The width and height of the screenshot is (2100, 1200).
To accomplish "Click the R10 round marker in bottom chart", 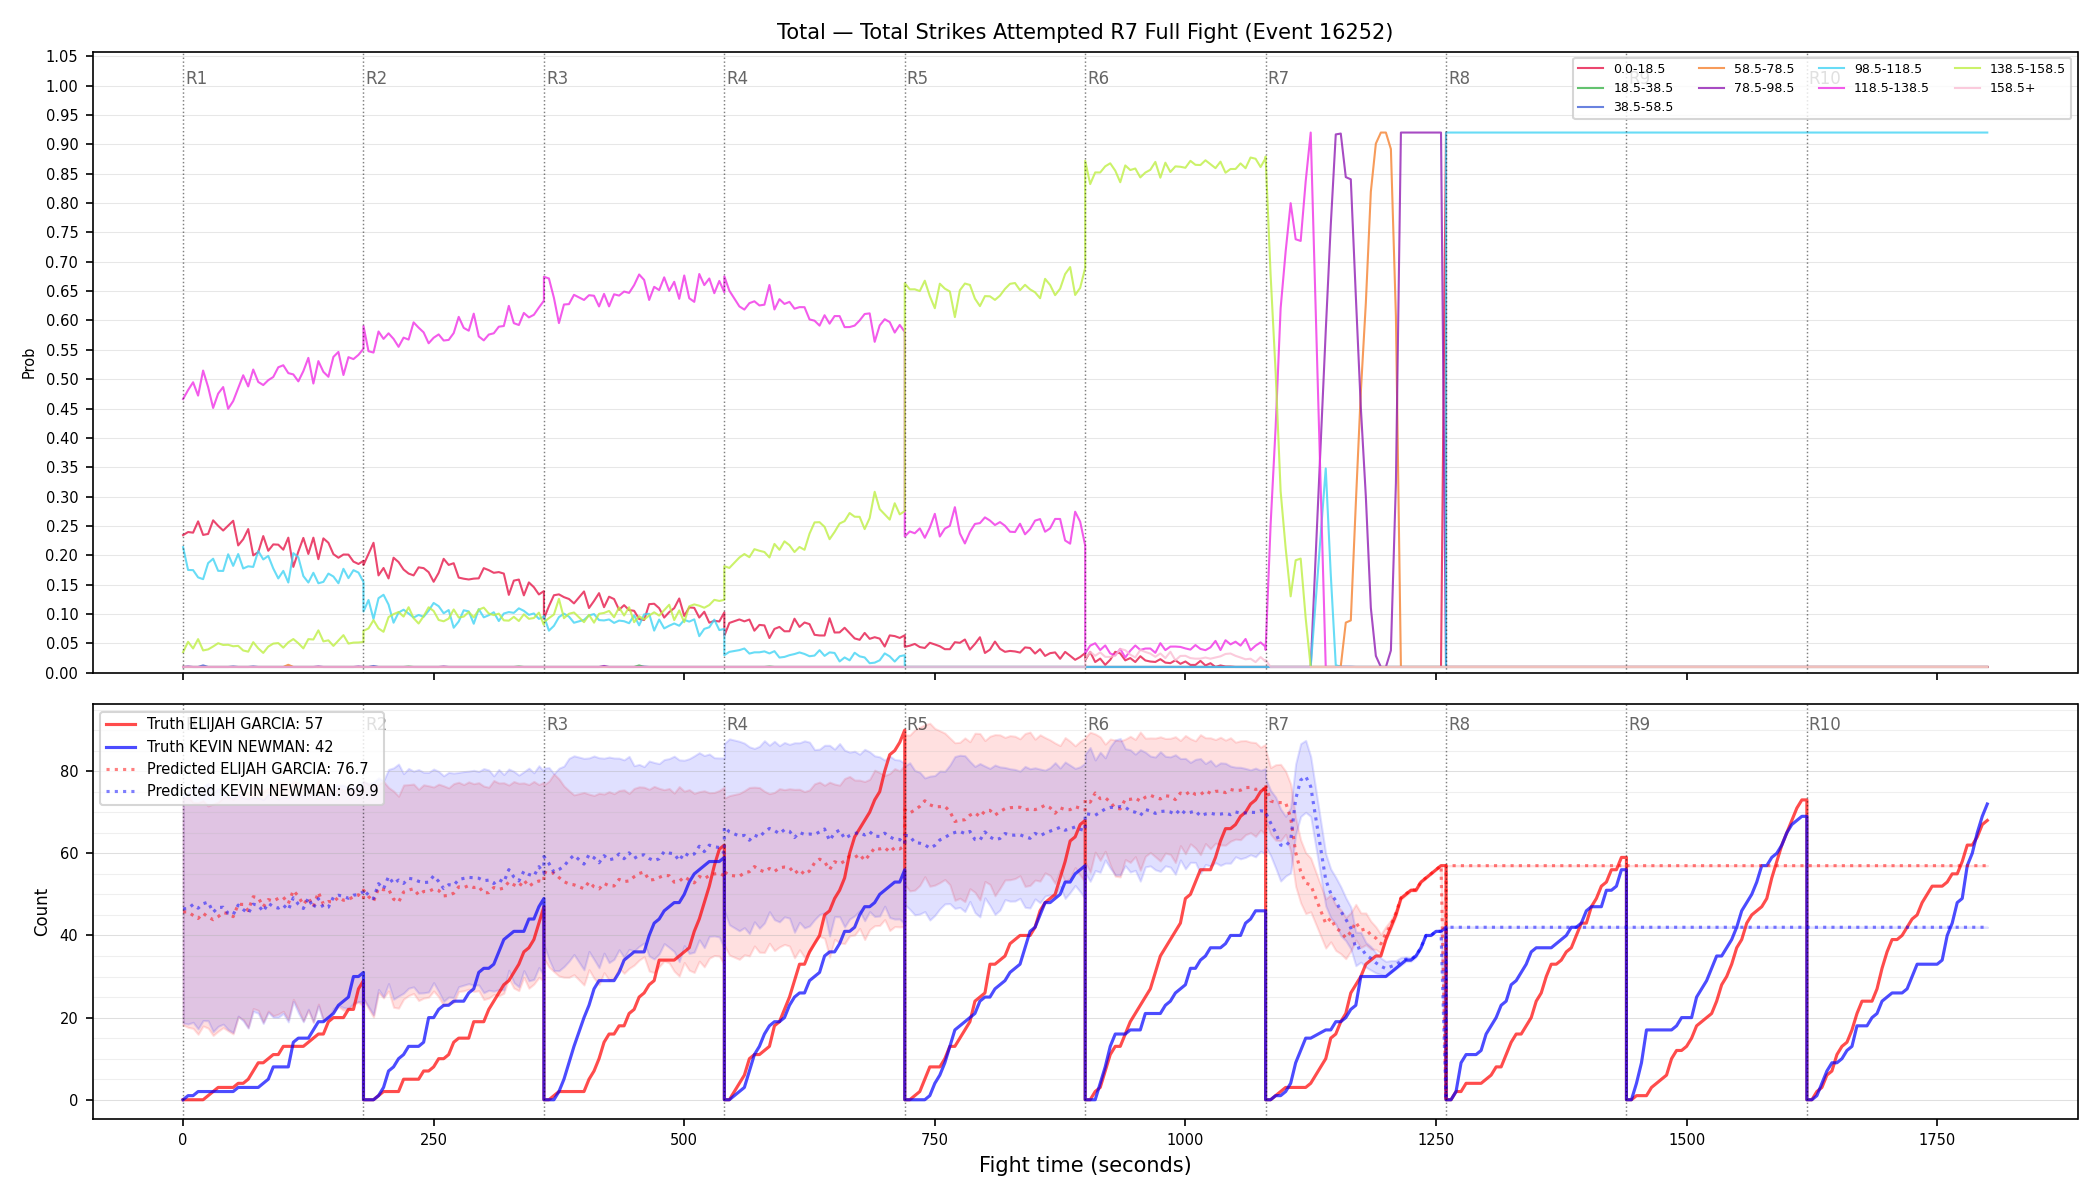I will [x=1824, y=724].
